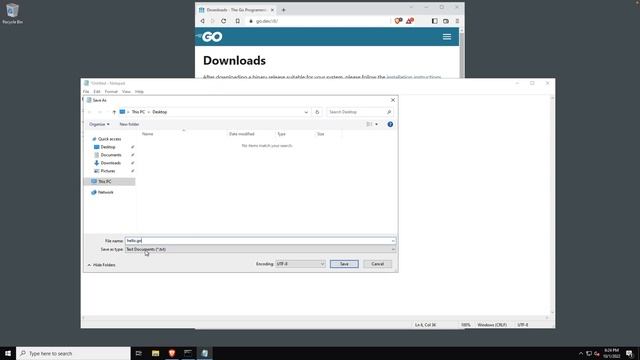Select Pictures in the navigation pane

click(108, 171)
